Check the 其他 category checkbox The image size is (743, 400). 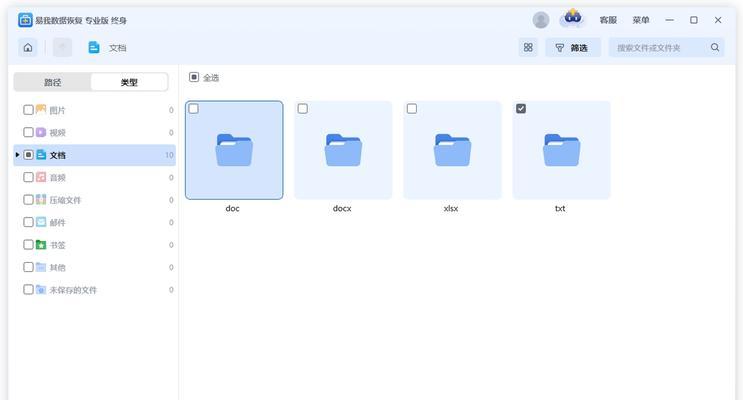[x=28, y=267]
